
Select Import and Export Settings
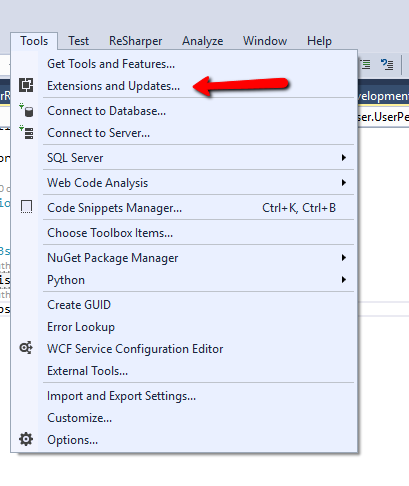121,396
